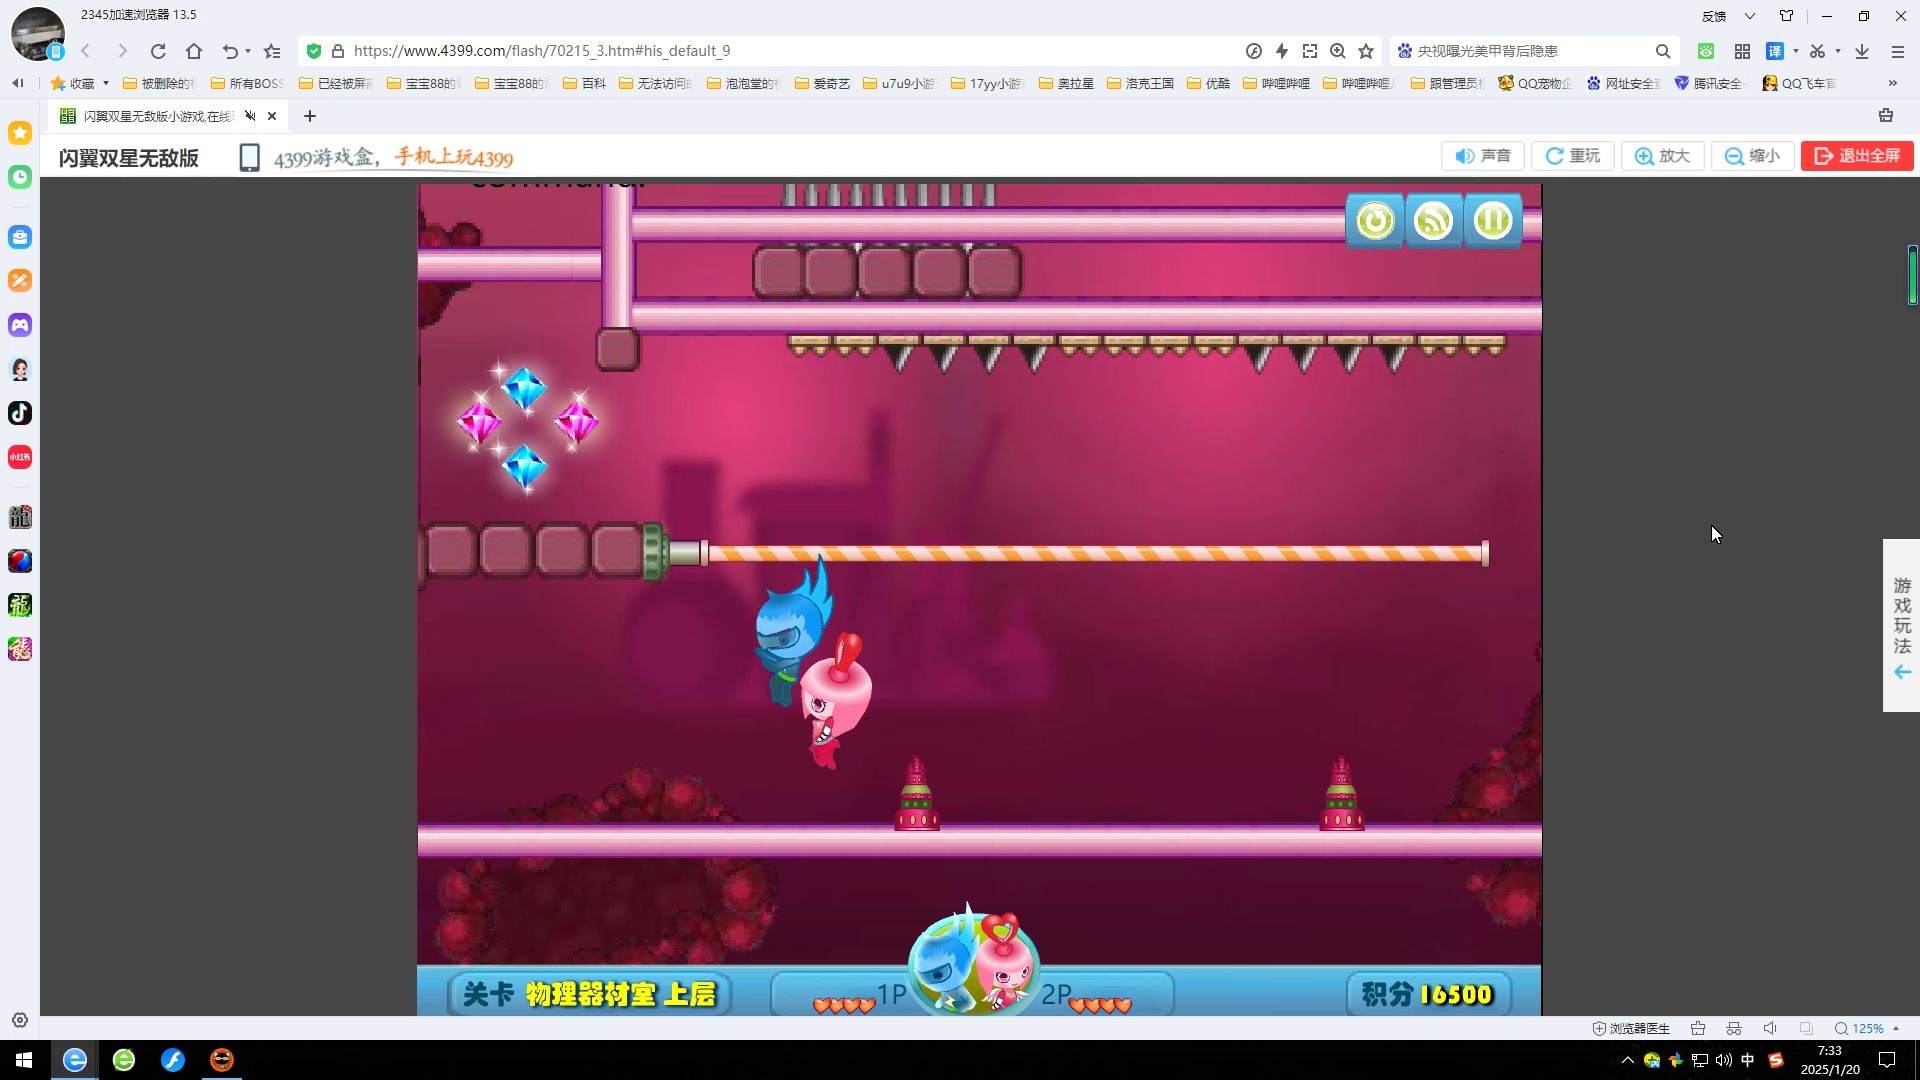Open the 游戏玩法 side panel
1920x1080 pixels.
click(1901, 626)
